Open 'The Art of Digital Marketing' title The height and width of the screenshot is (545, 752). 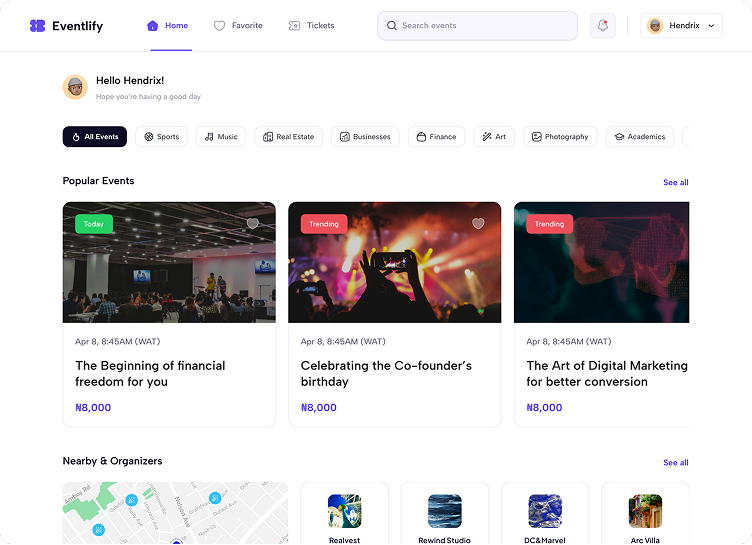(607, 374)
